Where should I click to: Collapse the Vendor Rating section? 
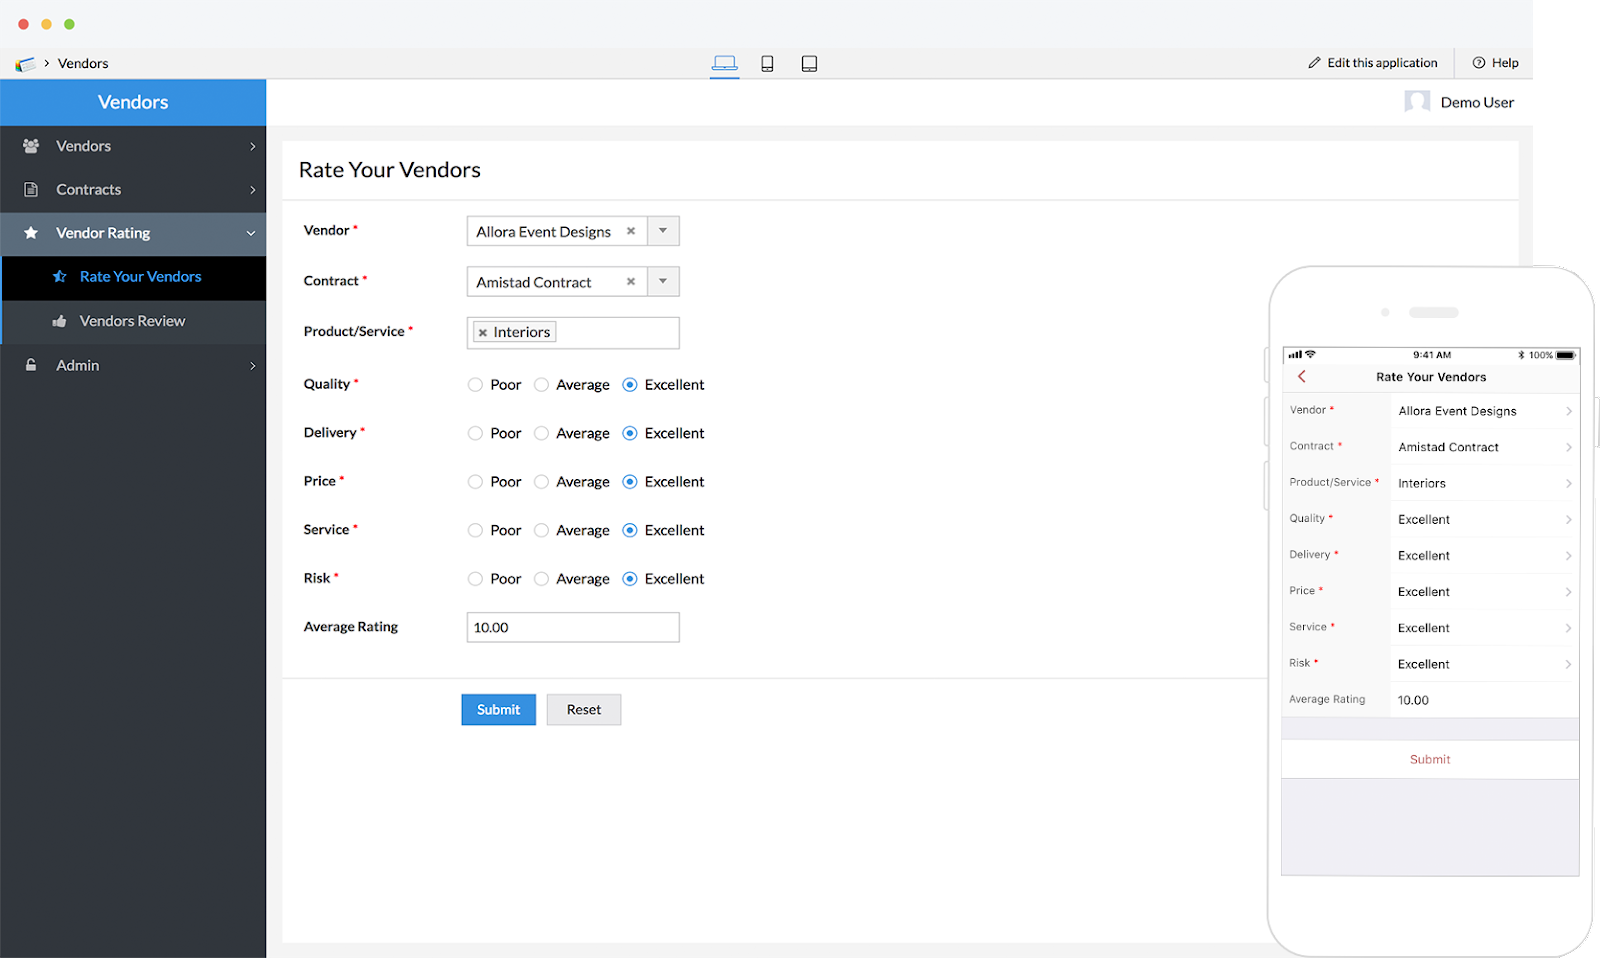pos(250,233)
